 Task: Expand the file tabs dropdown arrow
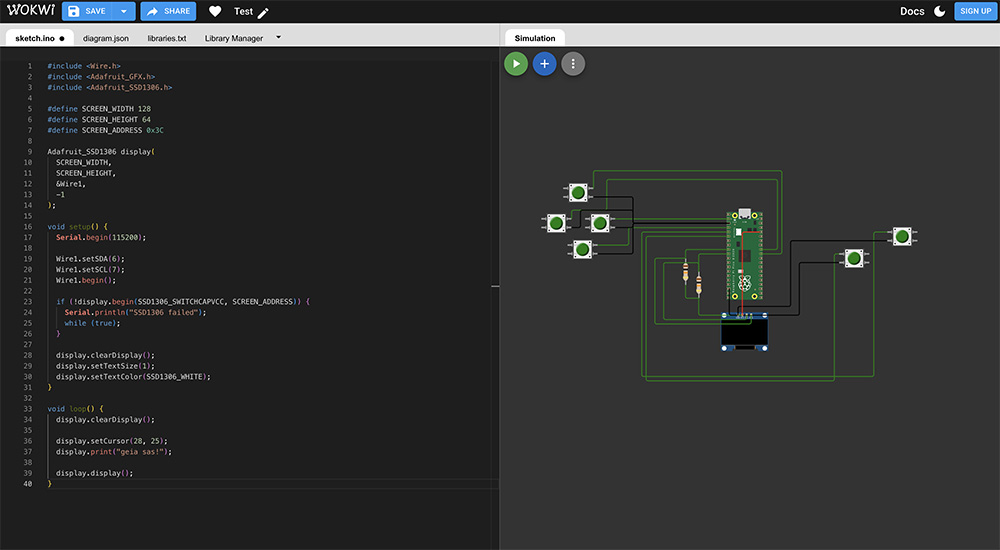(278, 37)
